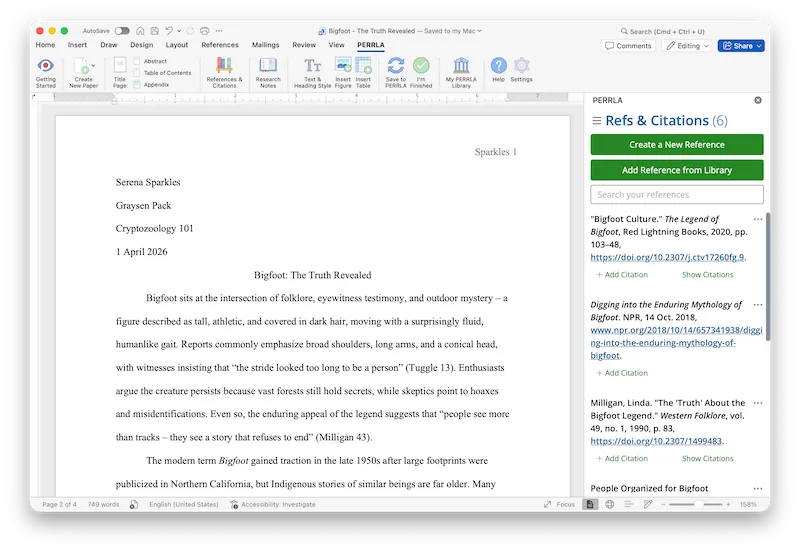Open PERRLA Settings gear icon
Screen dimensions: 800x551
click(521, 65)
